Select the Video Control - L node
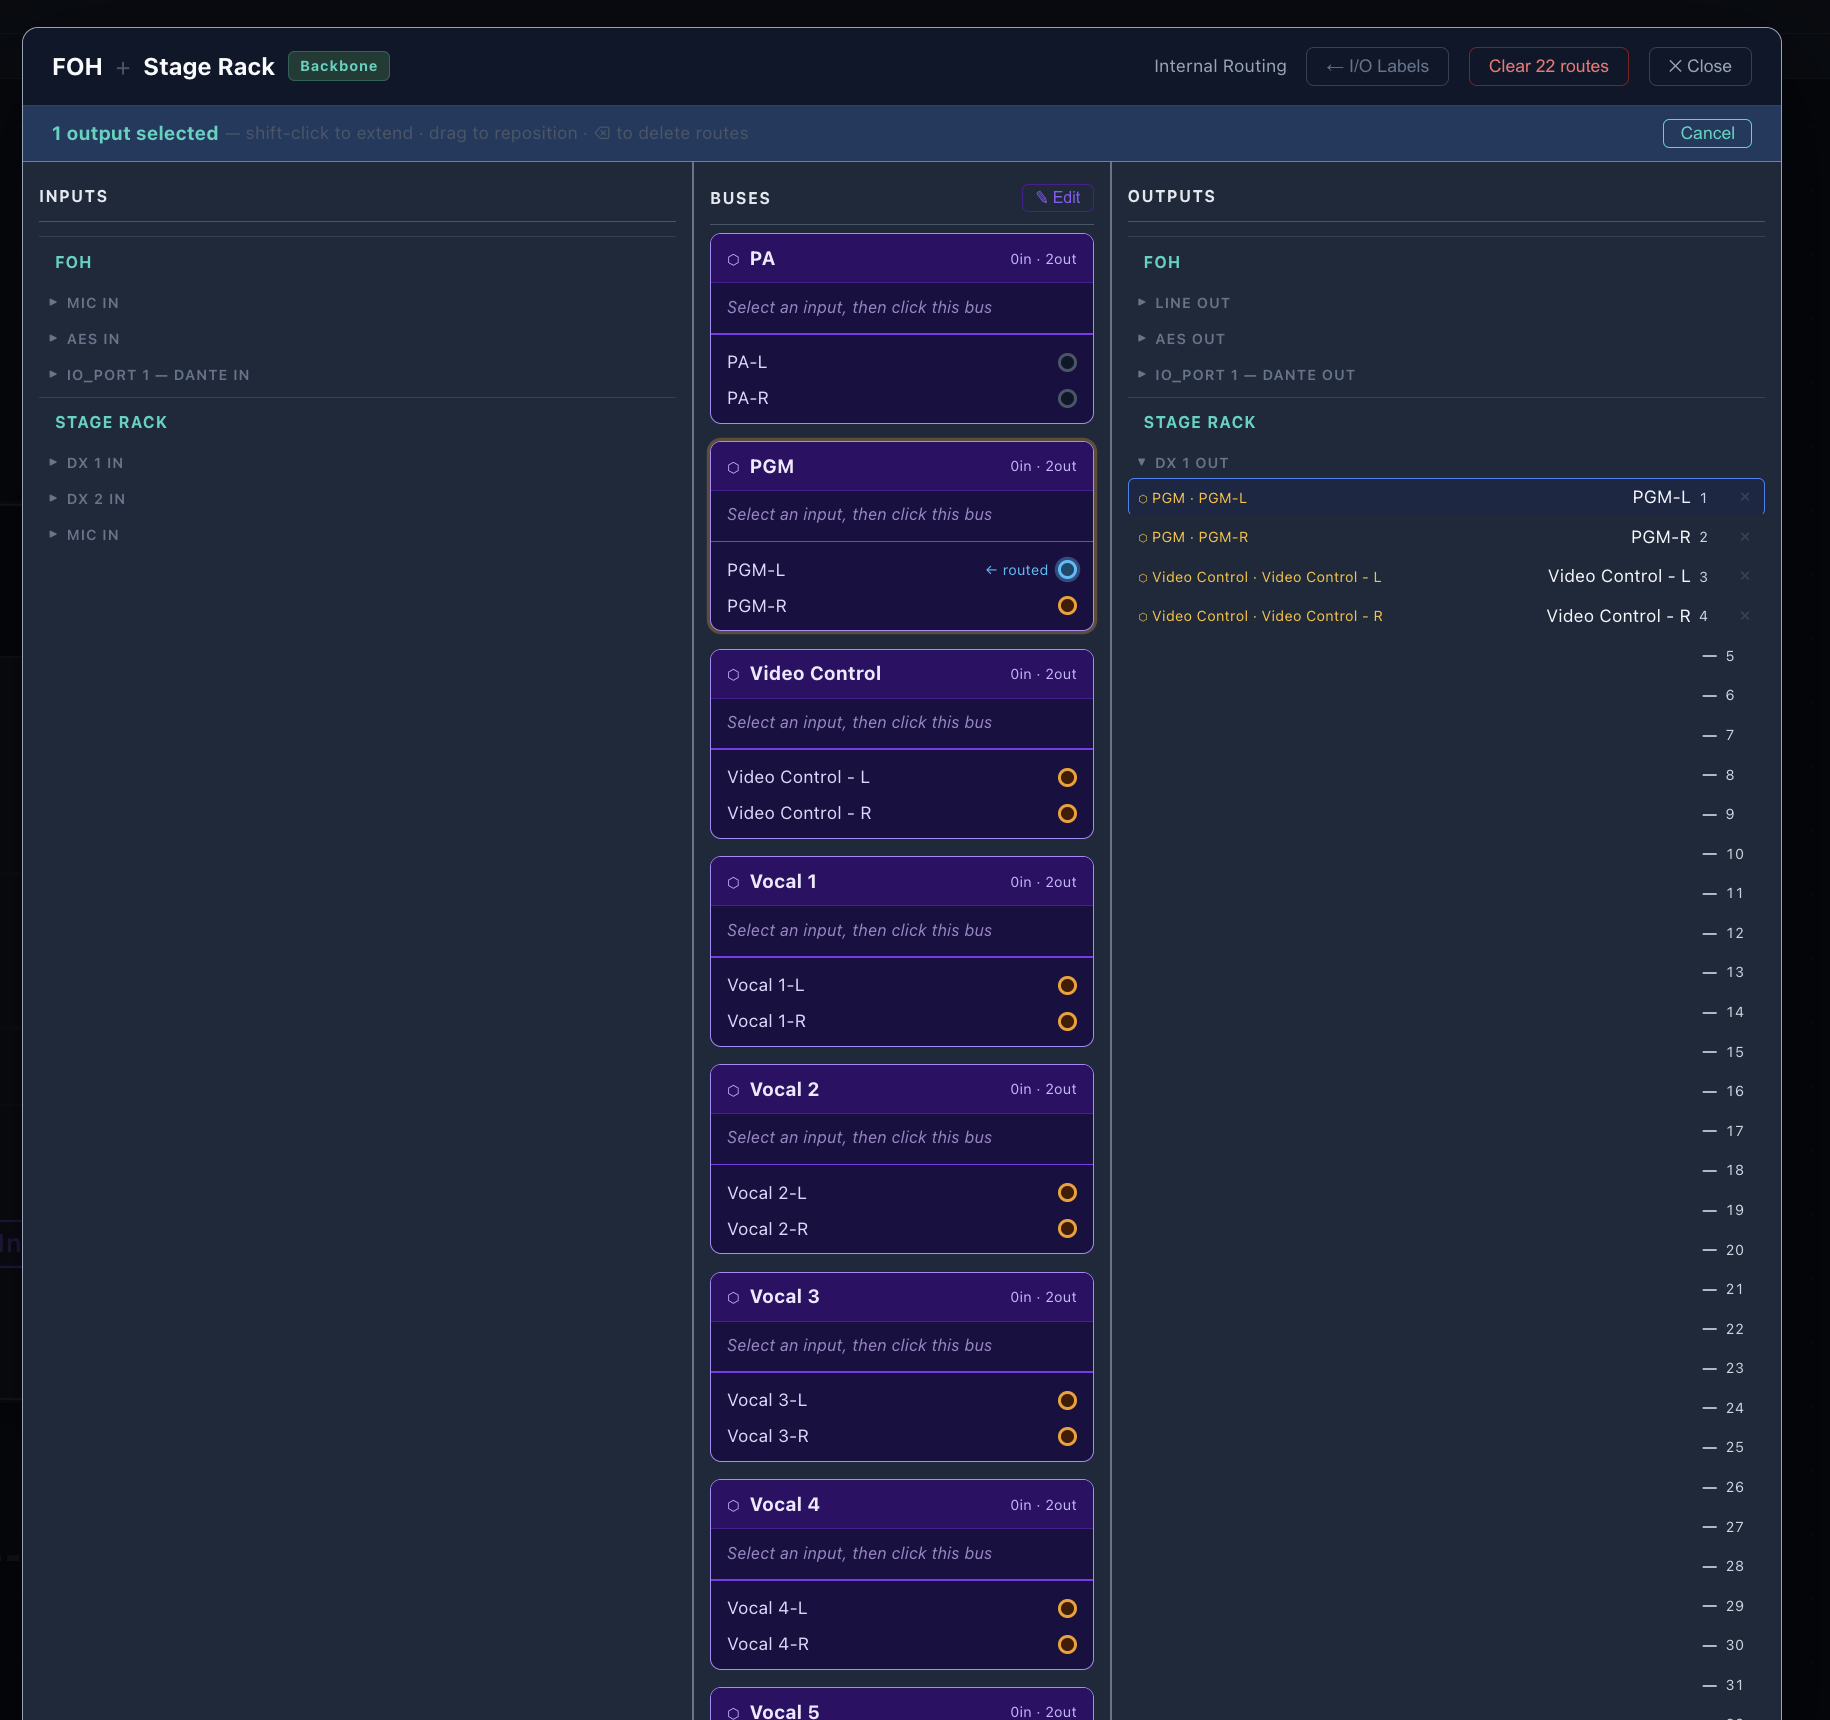This screenshot has height=1720, width=1830. (1067, 777)
